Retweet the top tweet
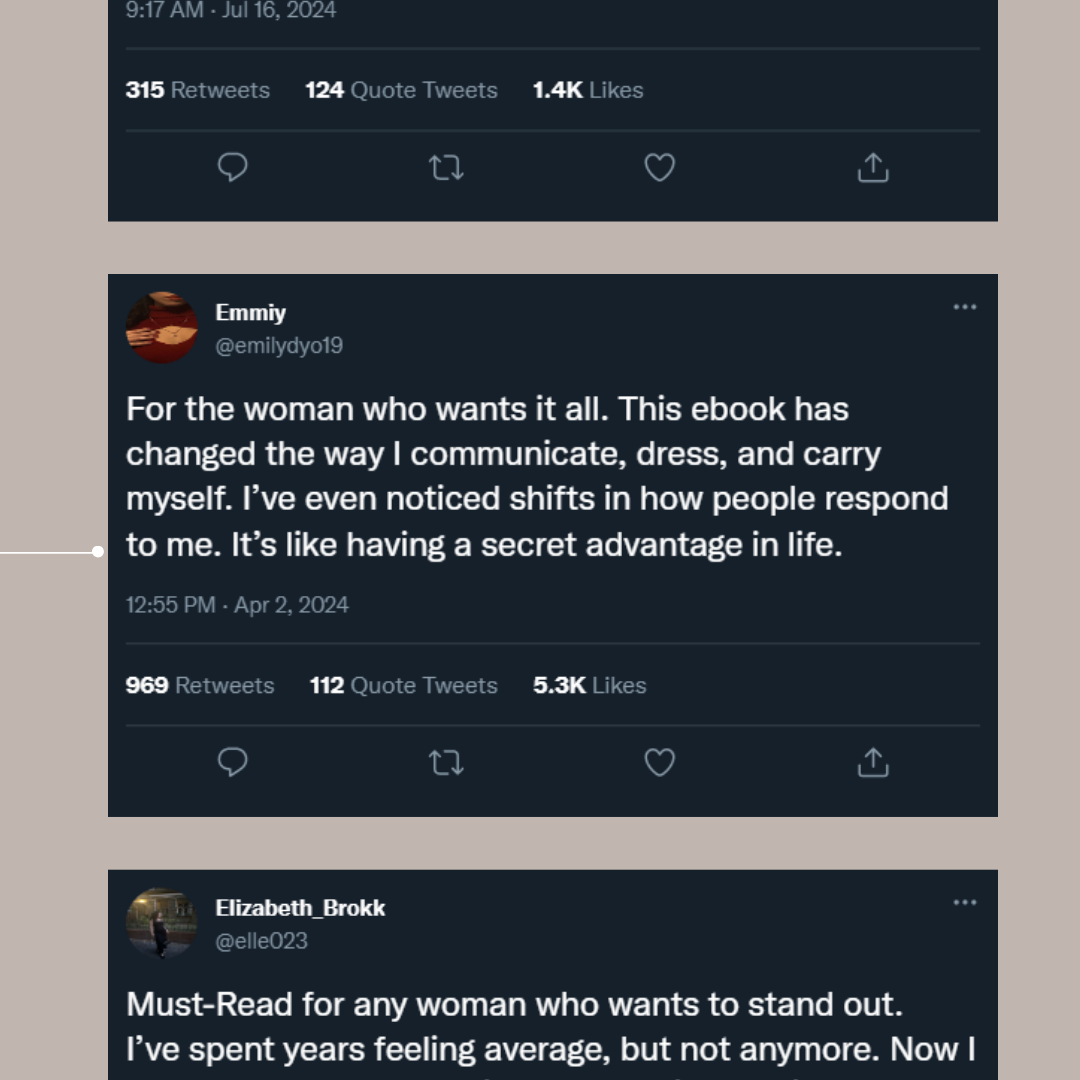The height and width of the screenshot is (1080, 1080). [446, 167]
